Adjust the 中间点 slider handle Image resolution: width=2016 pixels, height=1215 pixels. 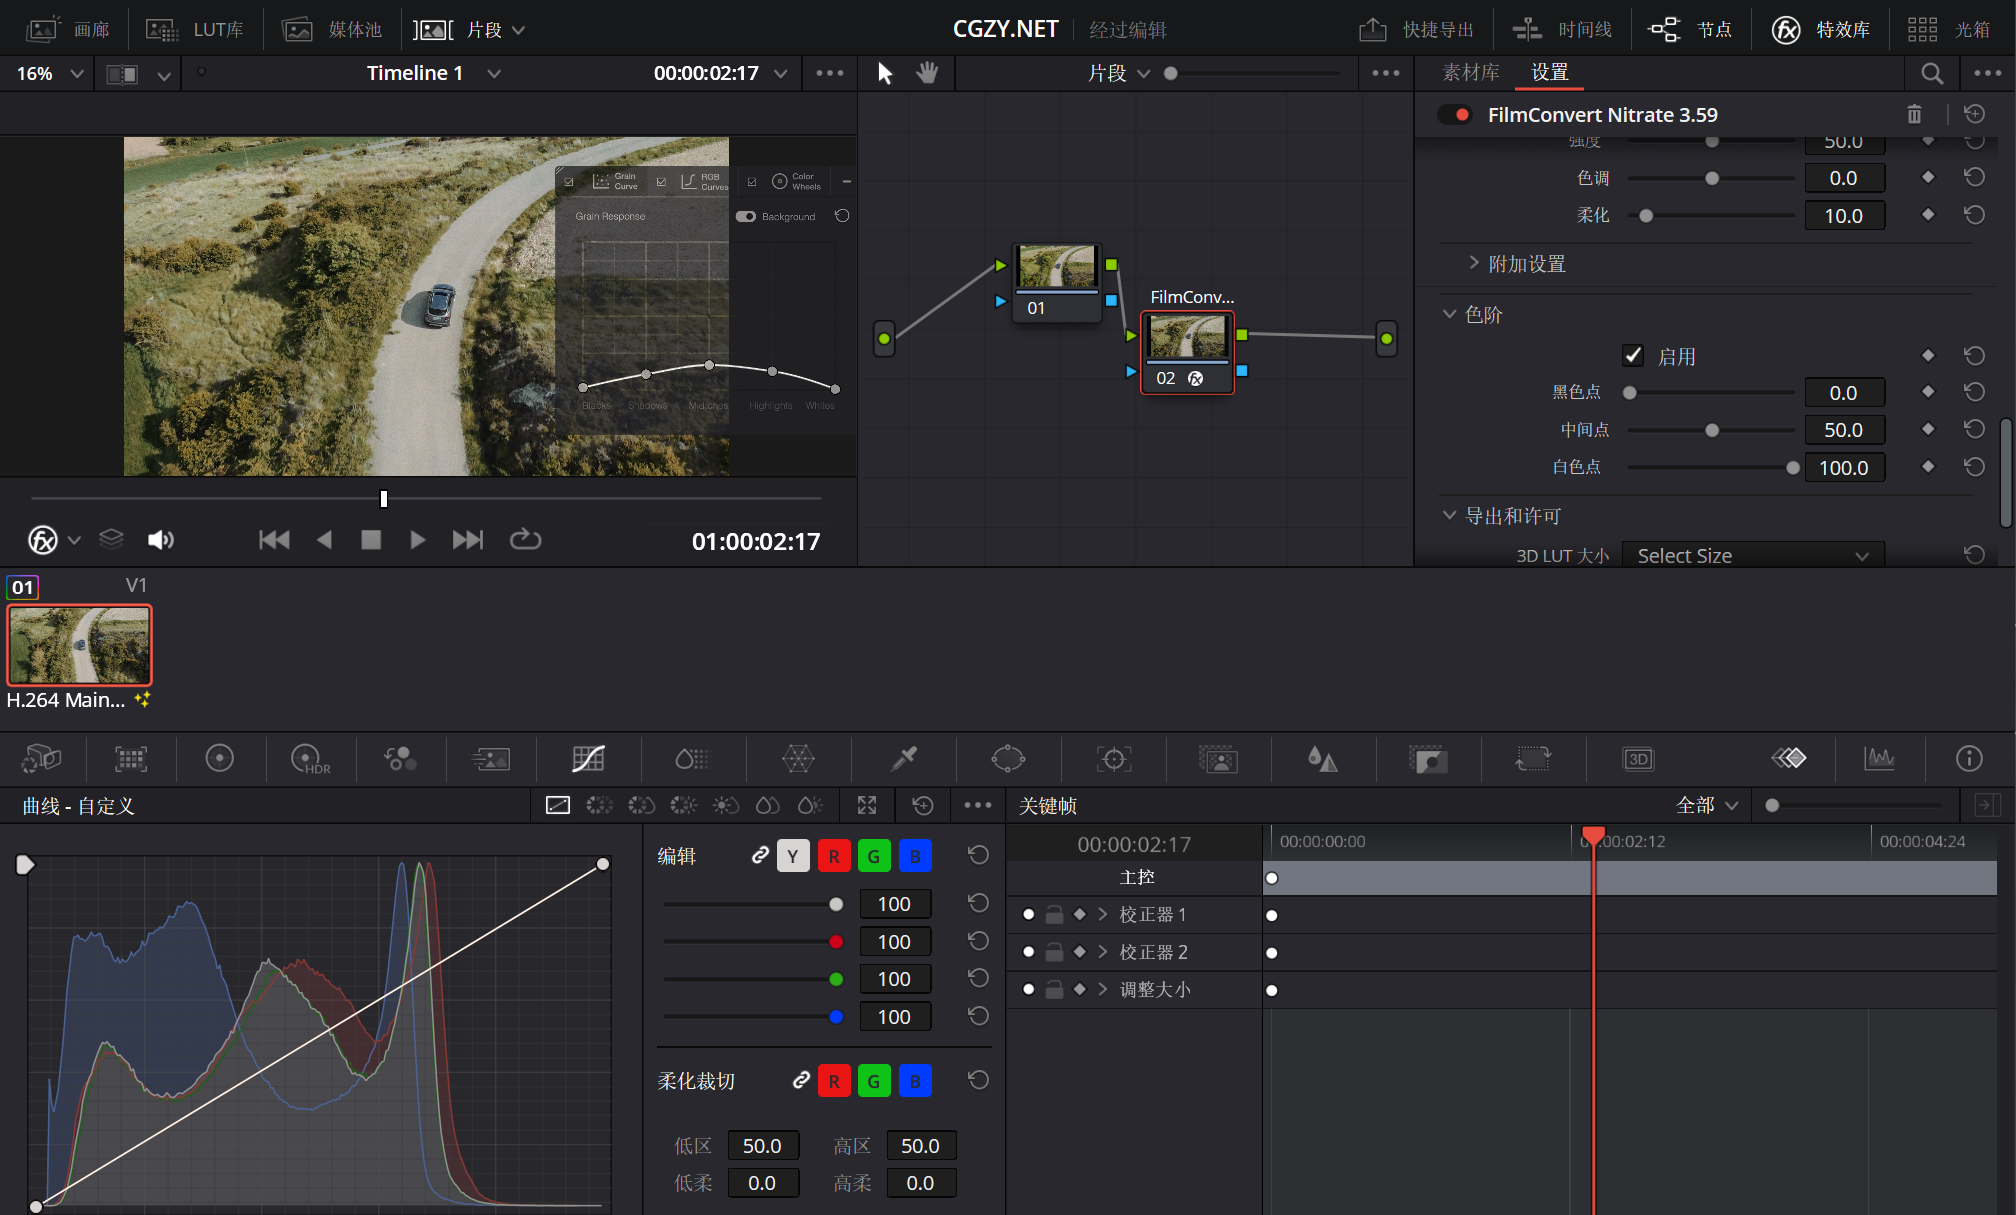[1712, 430]
